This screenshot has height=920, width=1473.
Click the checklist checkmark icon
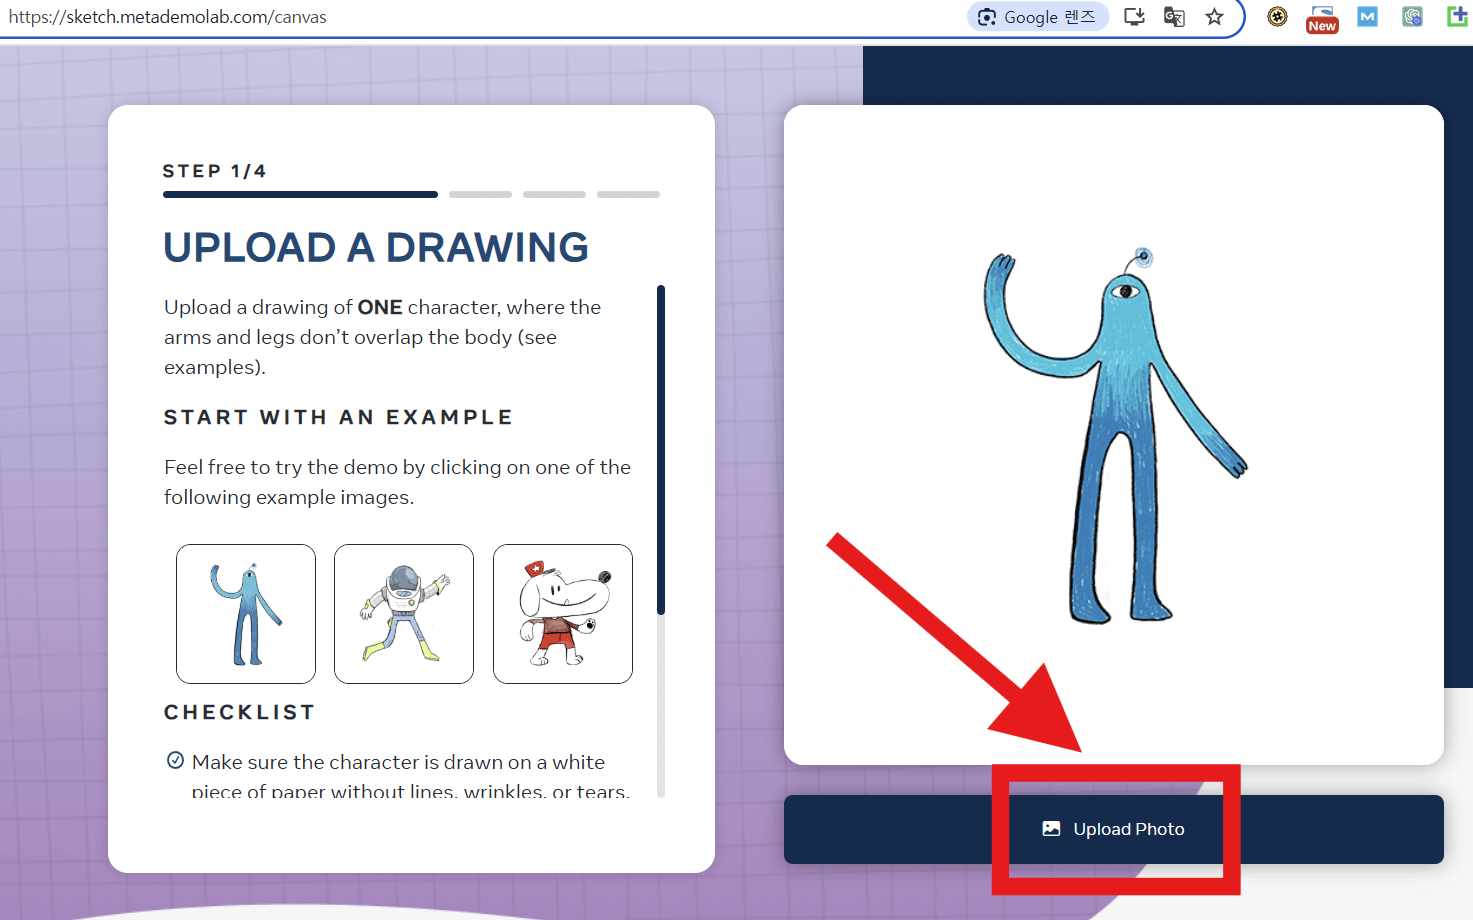click(x=175, y=760)
